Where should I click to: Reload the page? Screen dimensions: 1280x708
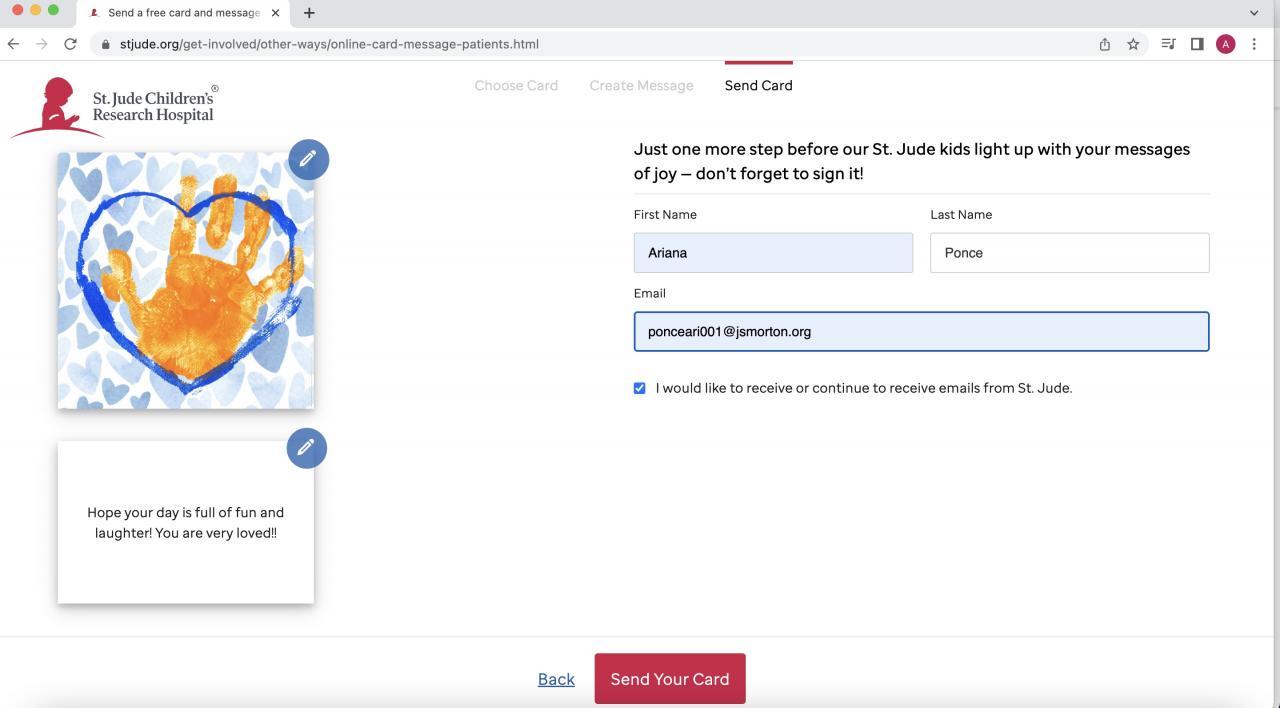[70, 44]
